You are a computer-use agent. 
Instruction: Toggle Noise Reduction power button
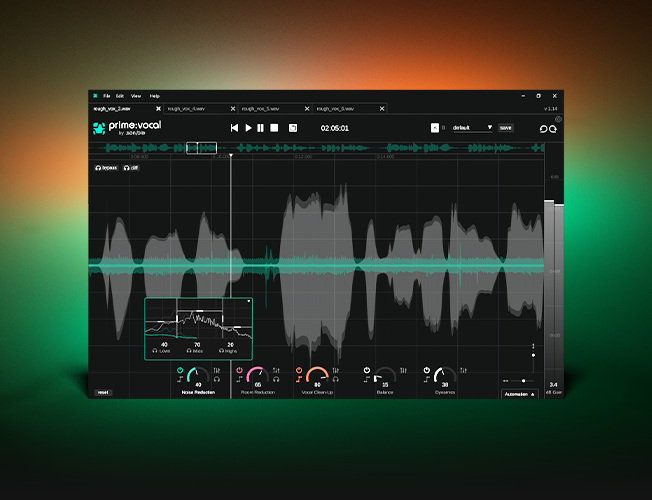click(180, 370)
